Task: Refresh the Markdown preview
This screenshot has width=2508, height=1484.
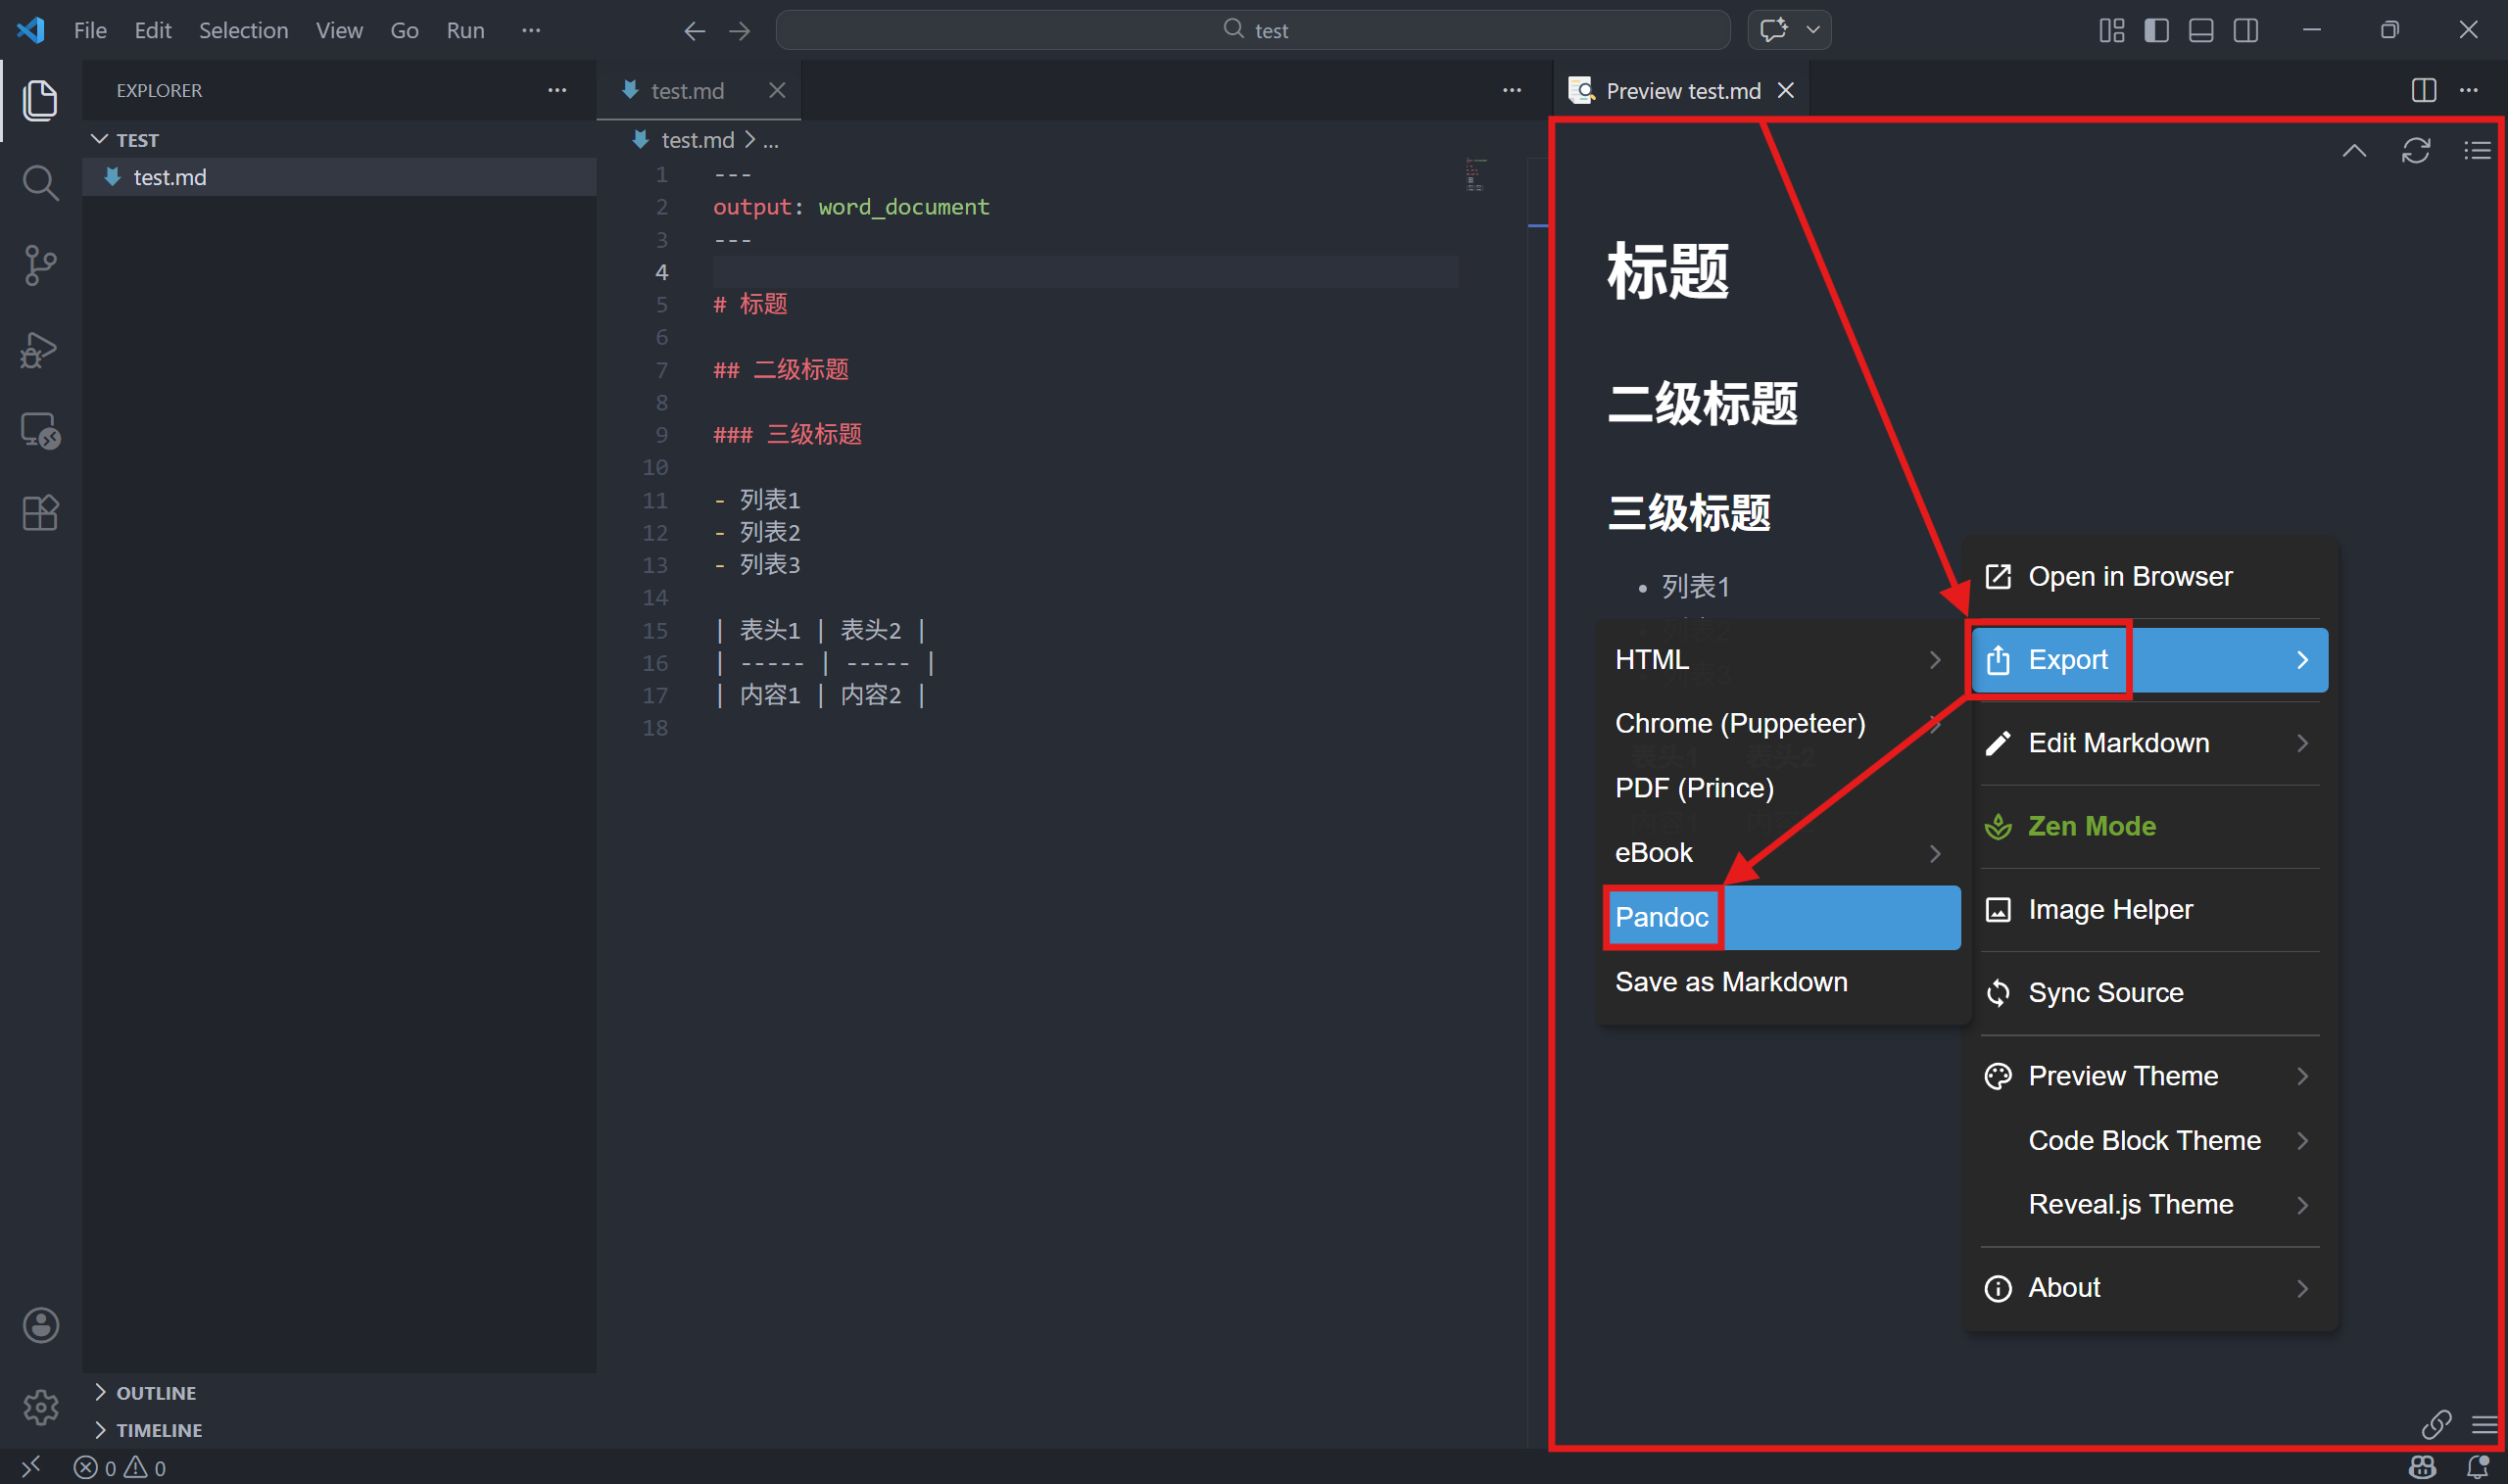Action: tap(2416, 150)
